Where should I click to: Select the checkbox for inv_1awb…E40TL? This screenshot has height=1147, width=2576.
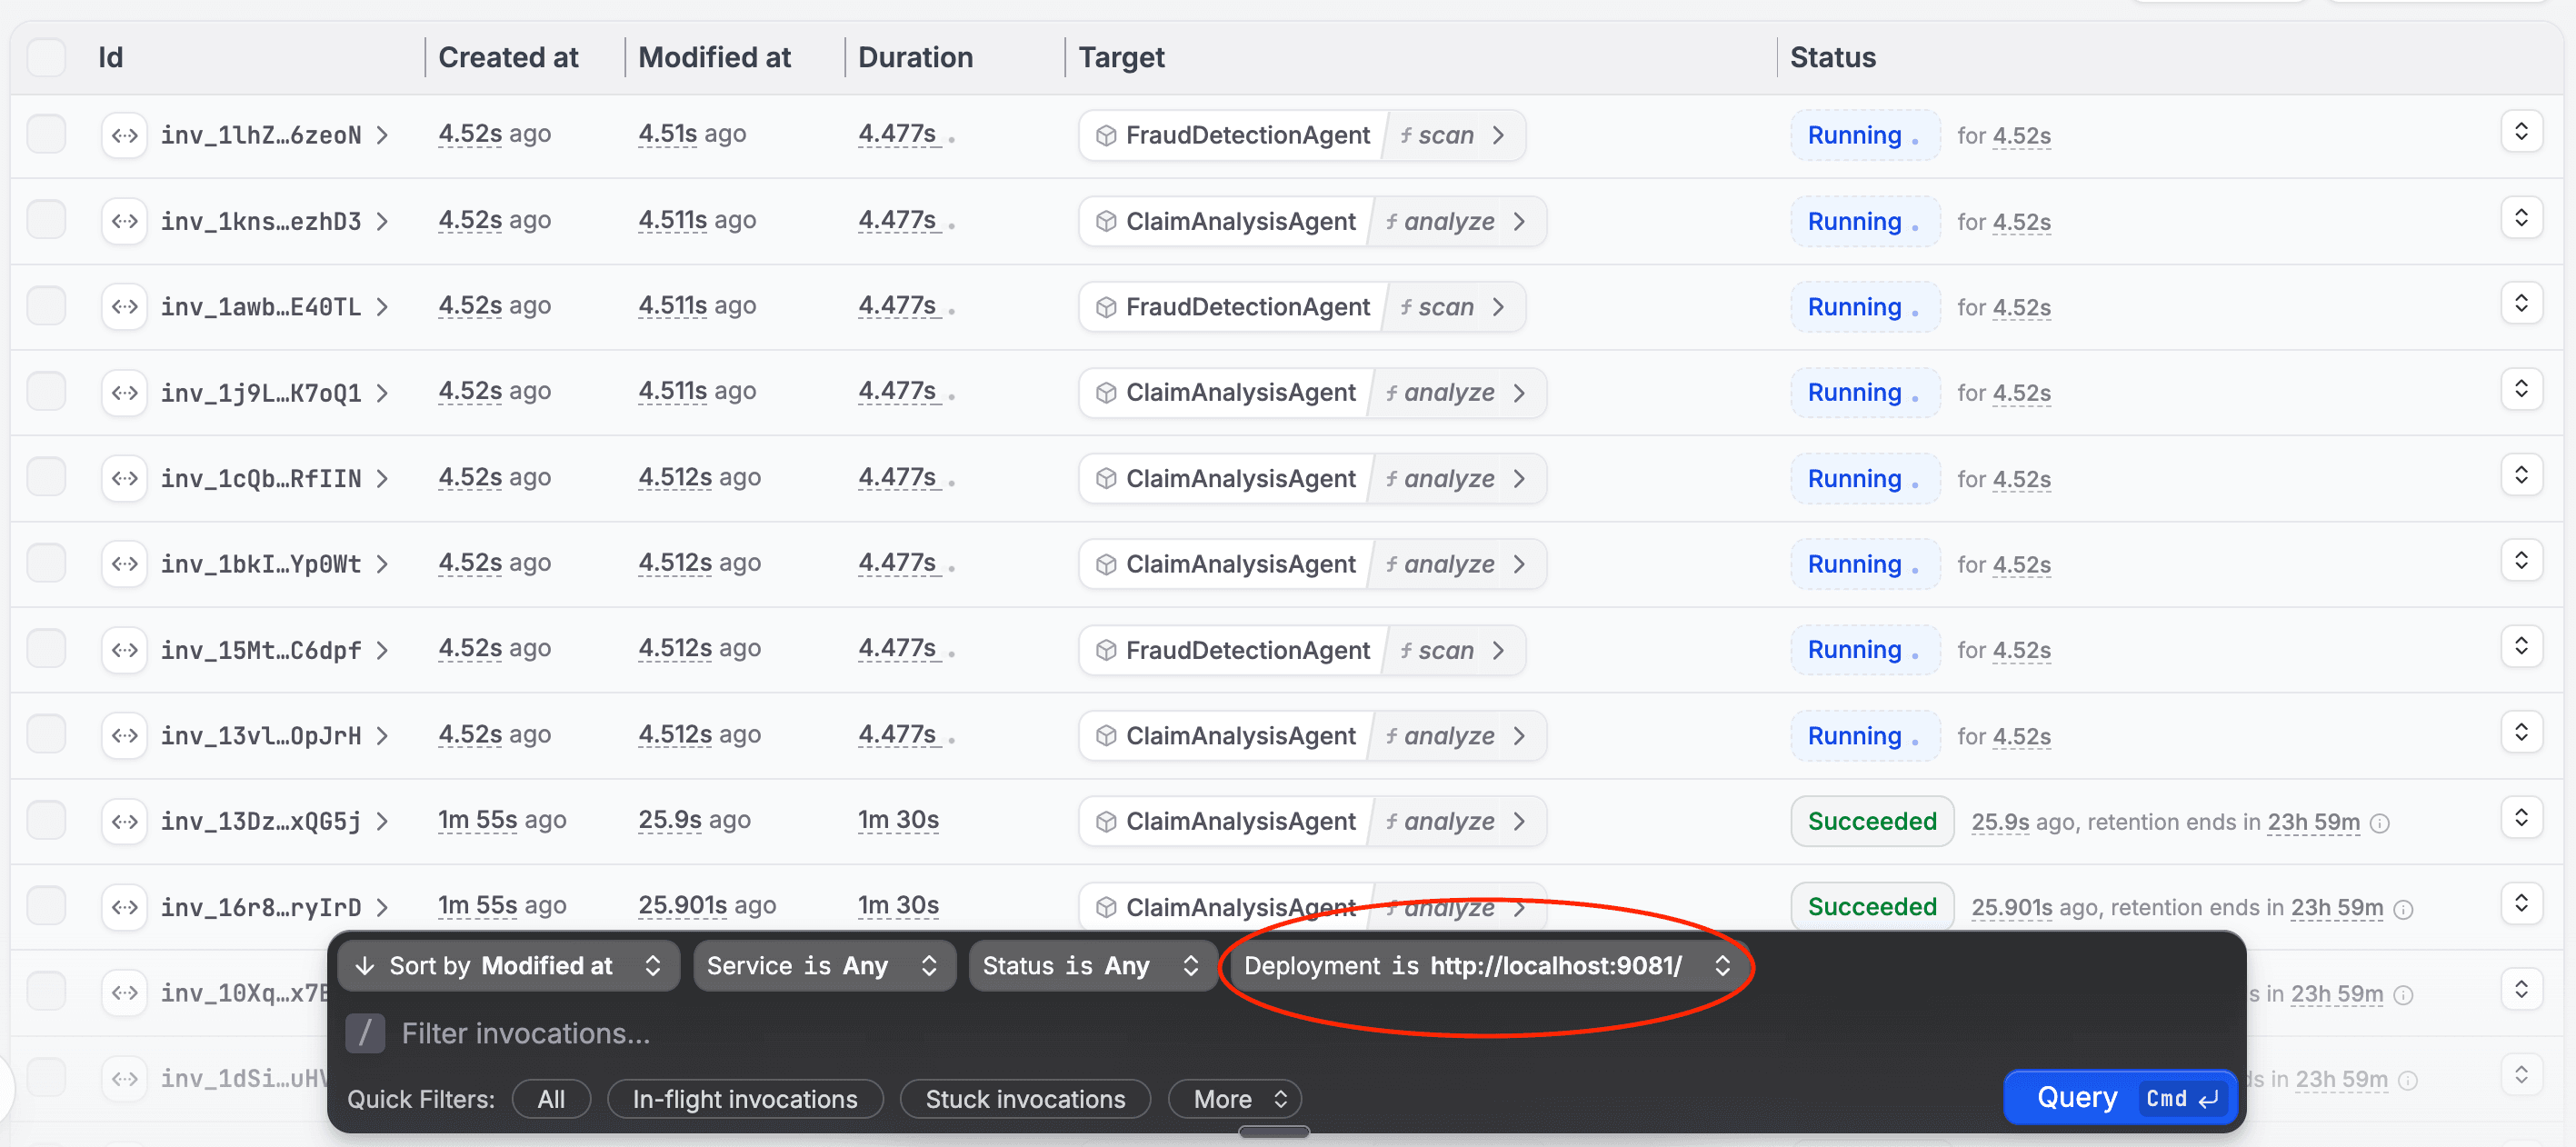click(46, 305)
